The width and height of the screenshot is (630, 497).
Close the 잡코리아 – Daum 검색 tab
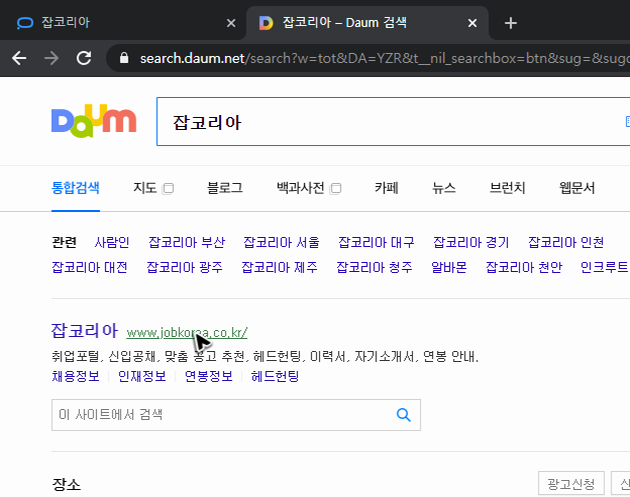(x=472, y=23)
